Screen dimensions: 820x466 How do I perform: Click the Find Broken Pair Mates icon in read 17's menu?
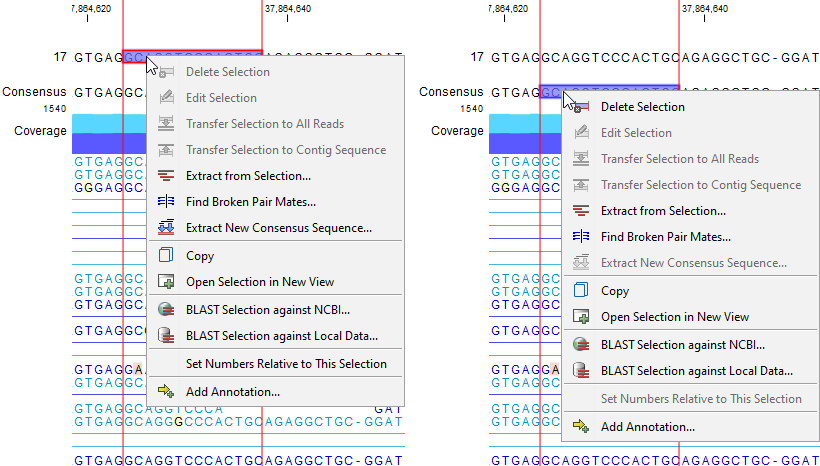[167, 202]
